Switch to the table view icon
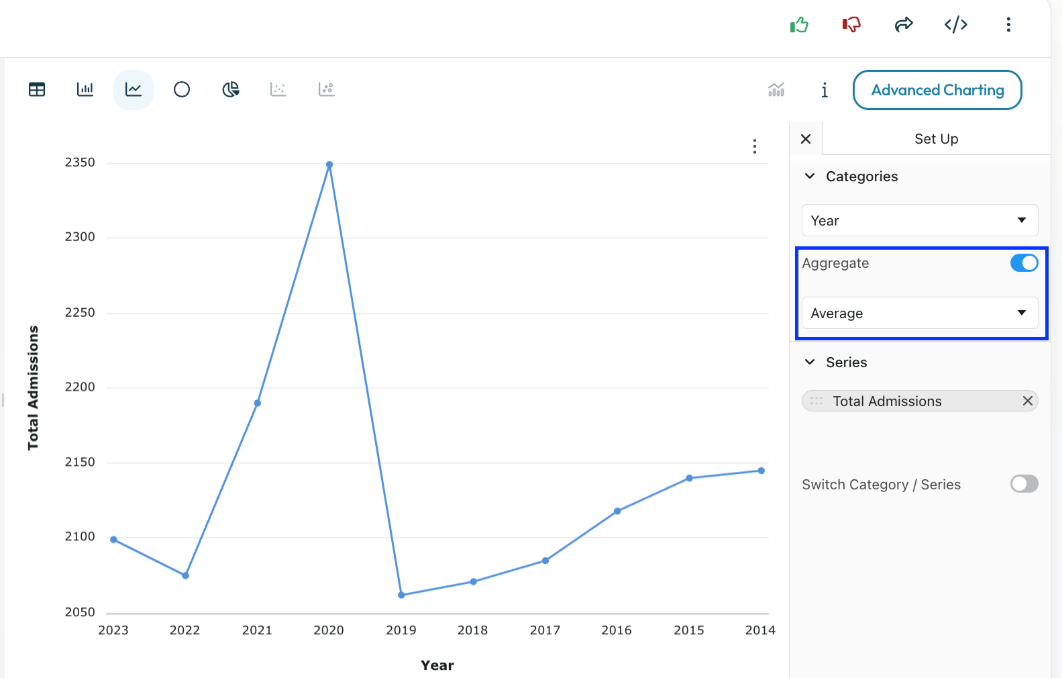Screen dimensions: 1062x678 (37, 90)
